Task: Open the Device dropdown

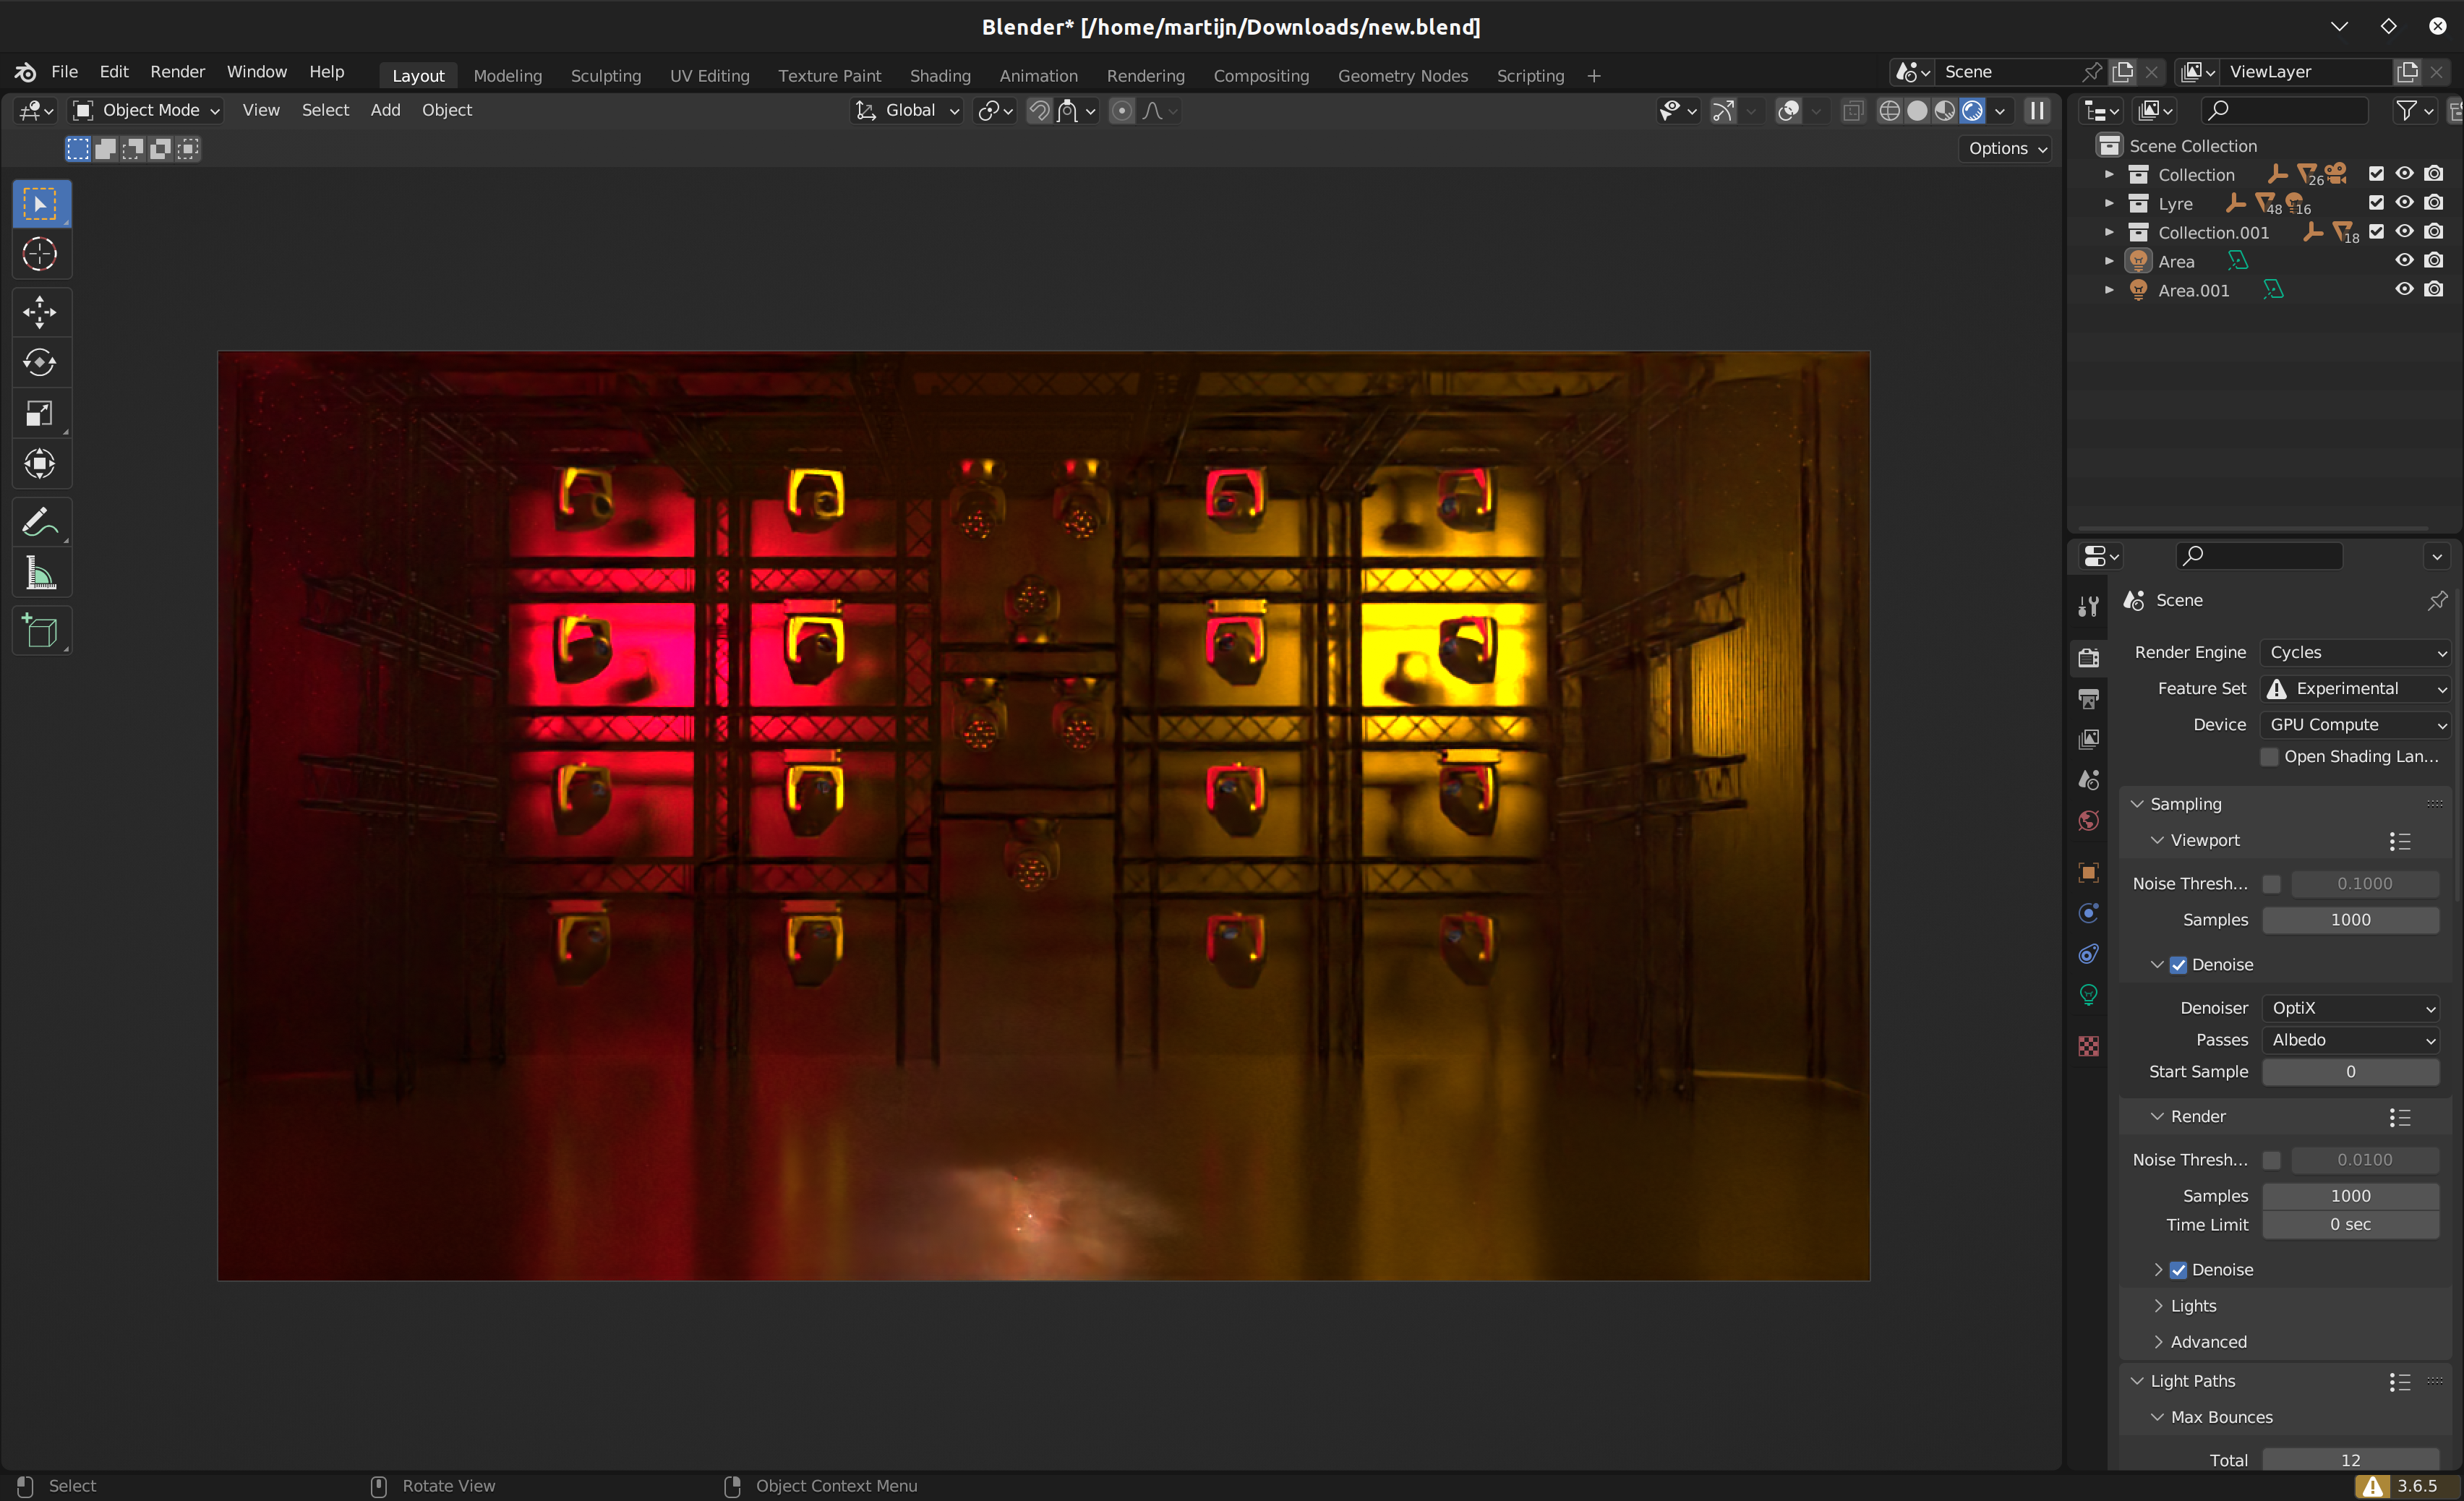Action: [2356, 724]
